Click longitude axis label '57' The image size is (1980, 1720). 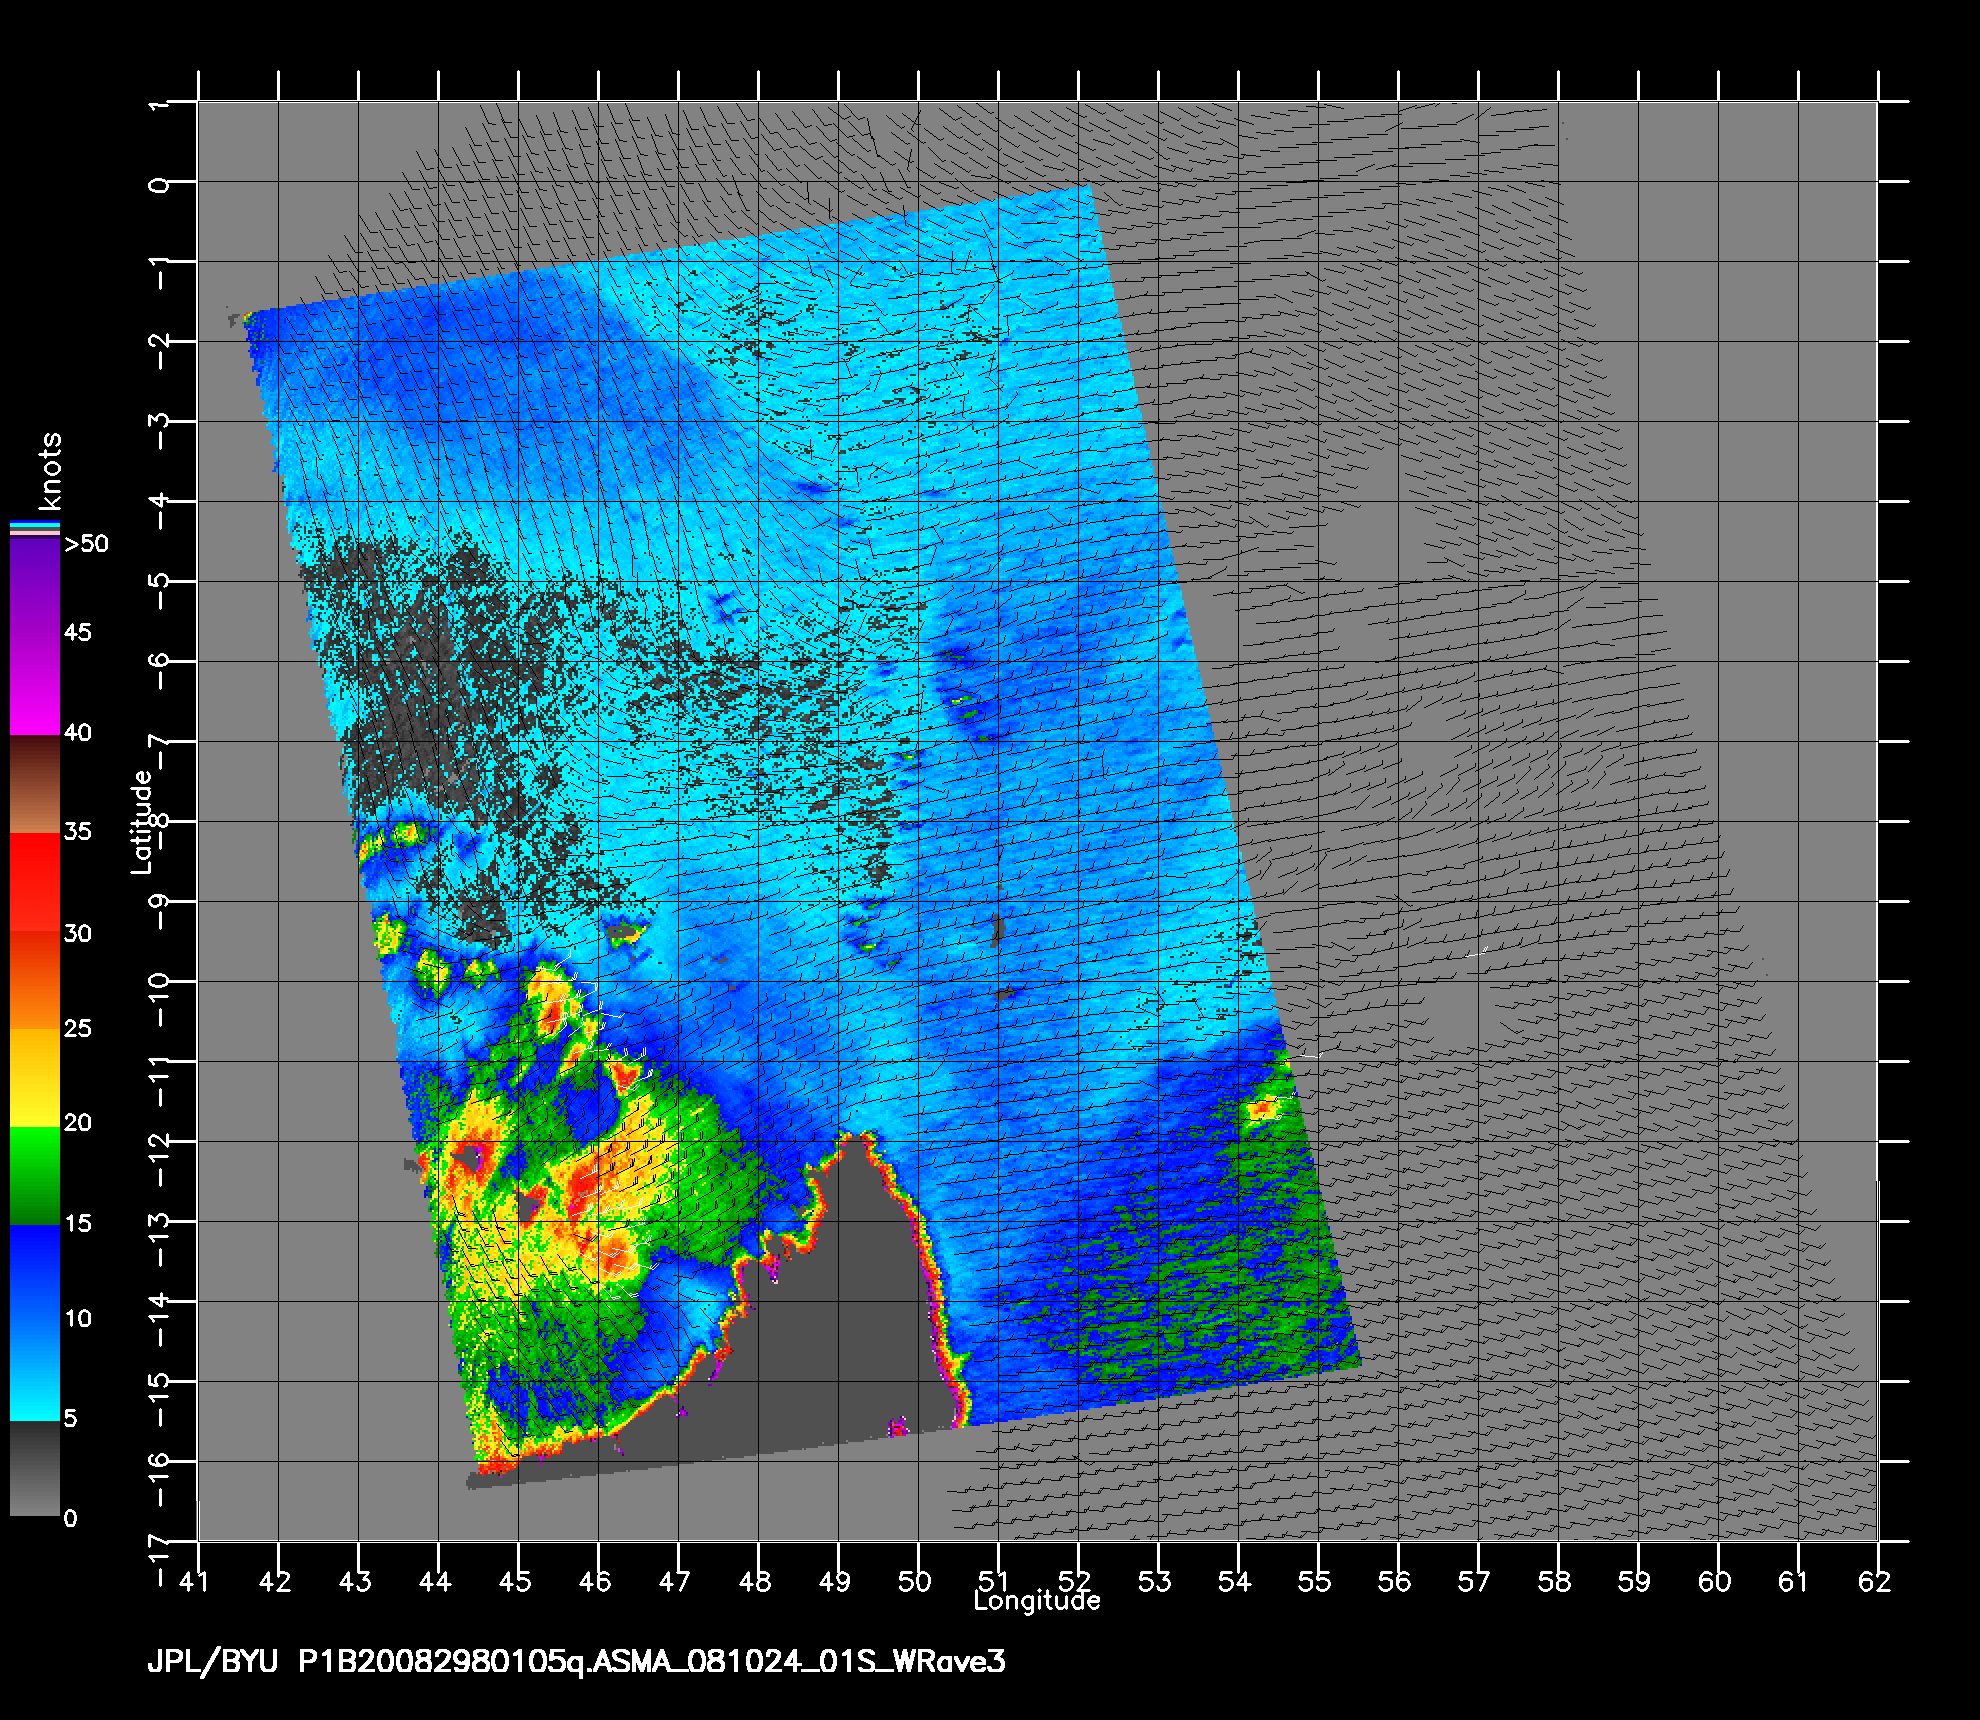1475,1581
